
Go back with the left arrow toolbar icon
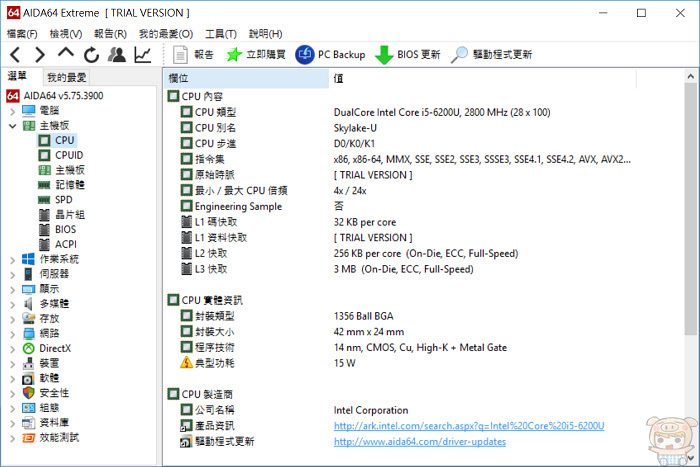(15, 55)
